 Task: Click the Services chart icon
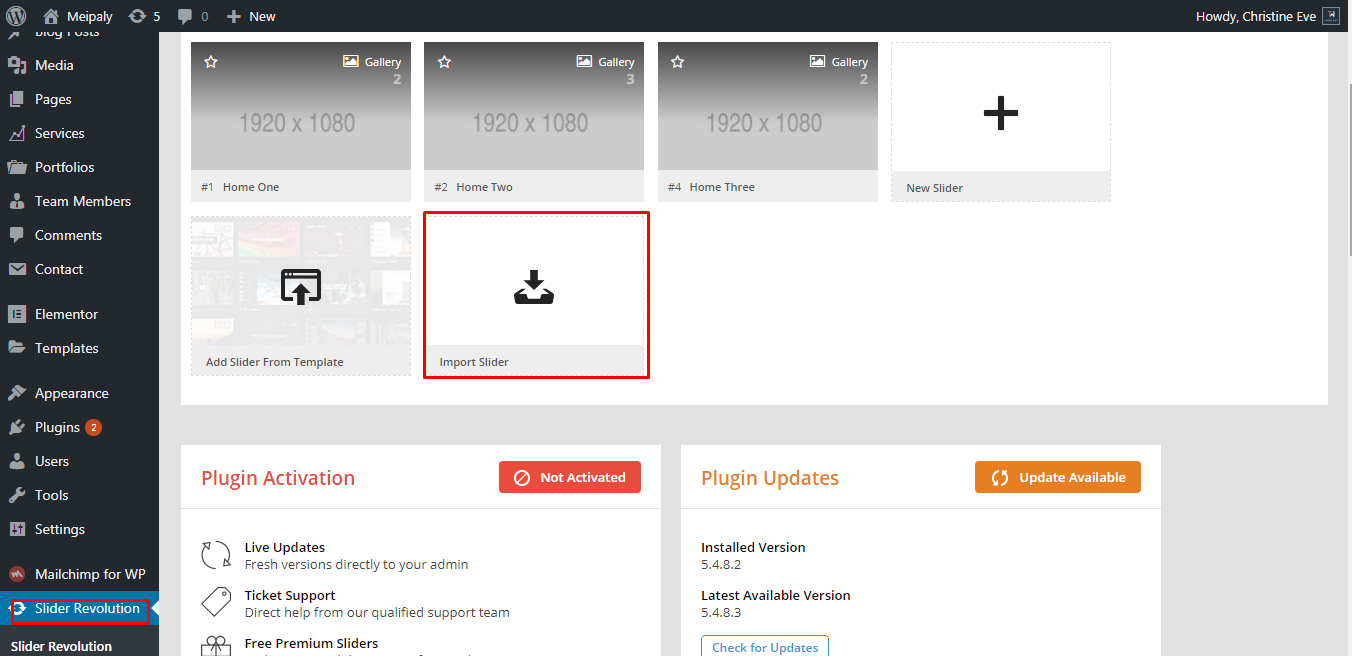click(x=17, y=133)
